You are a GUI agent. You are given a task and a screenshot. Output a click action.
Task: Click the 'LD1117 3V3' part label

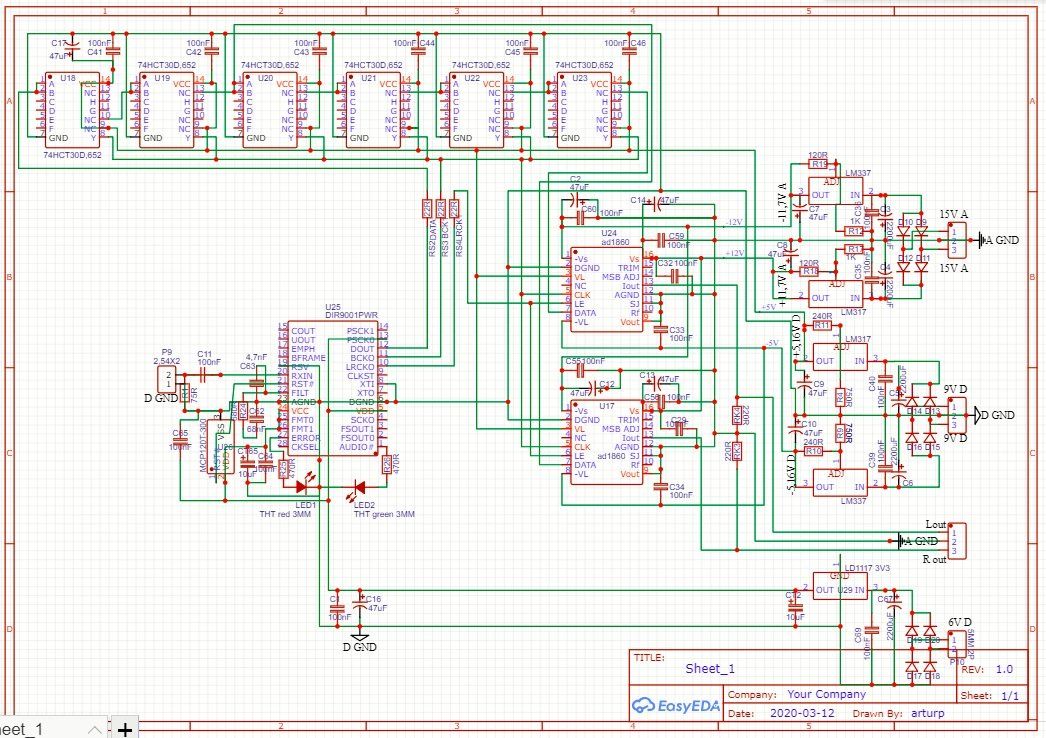(x=867, y=568)
